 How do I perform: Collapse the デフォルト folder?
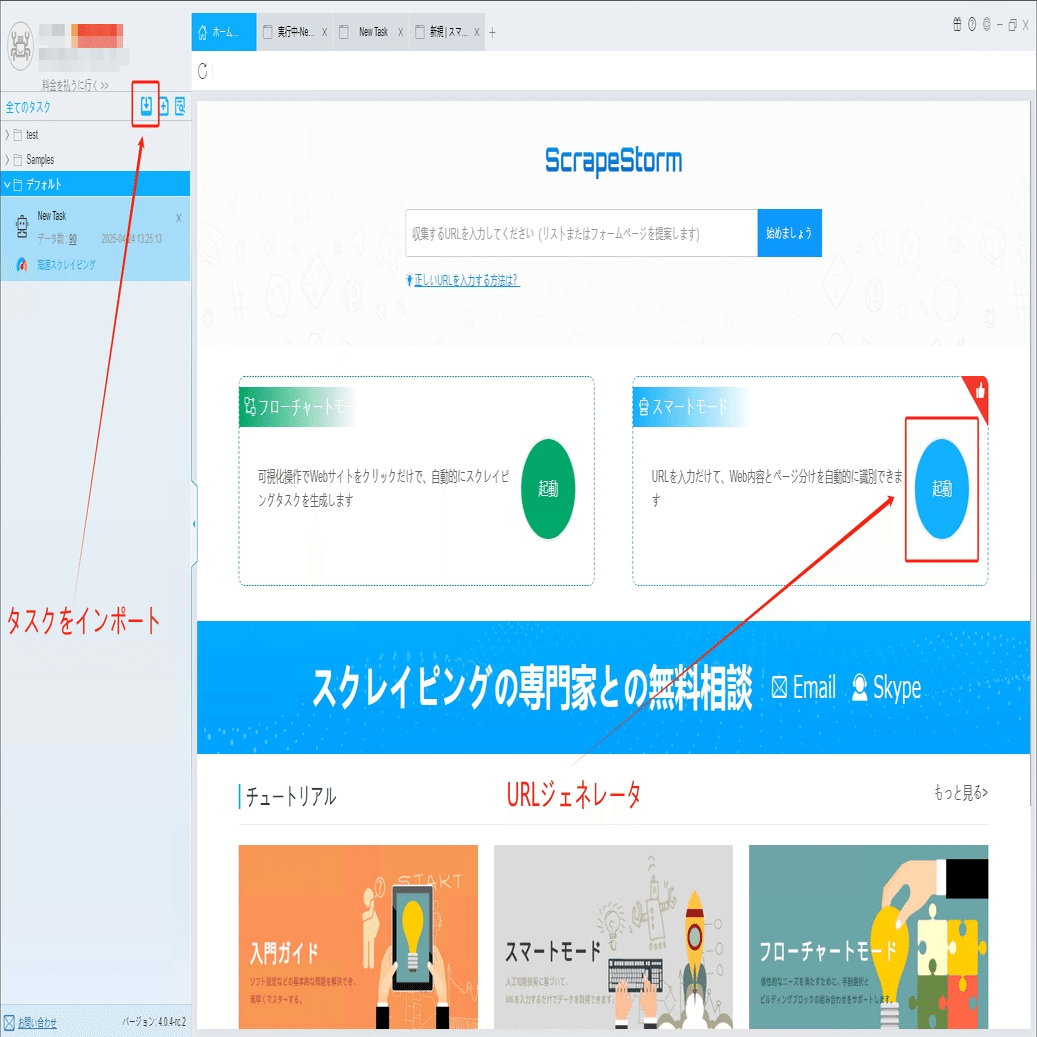[7, 185]
